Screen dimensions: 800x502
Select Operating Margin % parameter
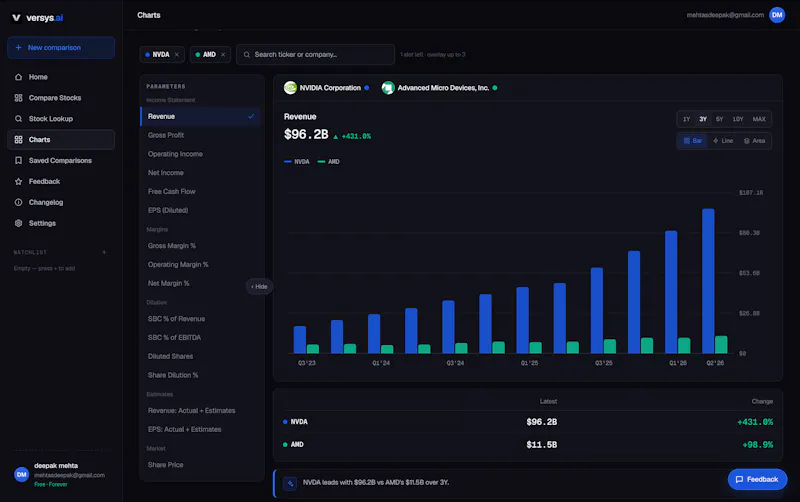click(200, 265)
